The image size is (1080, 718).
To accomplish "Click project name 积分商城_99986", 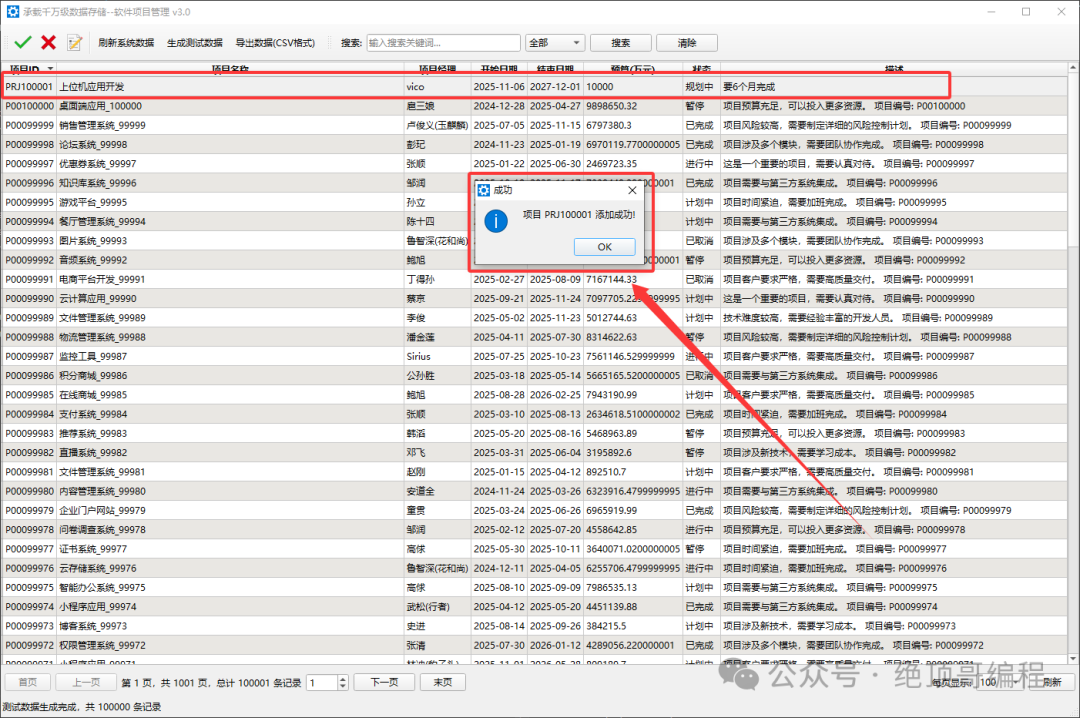I will tap(93, 376).
